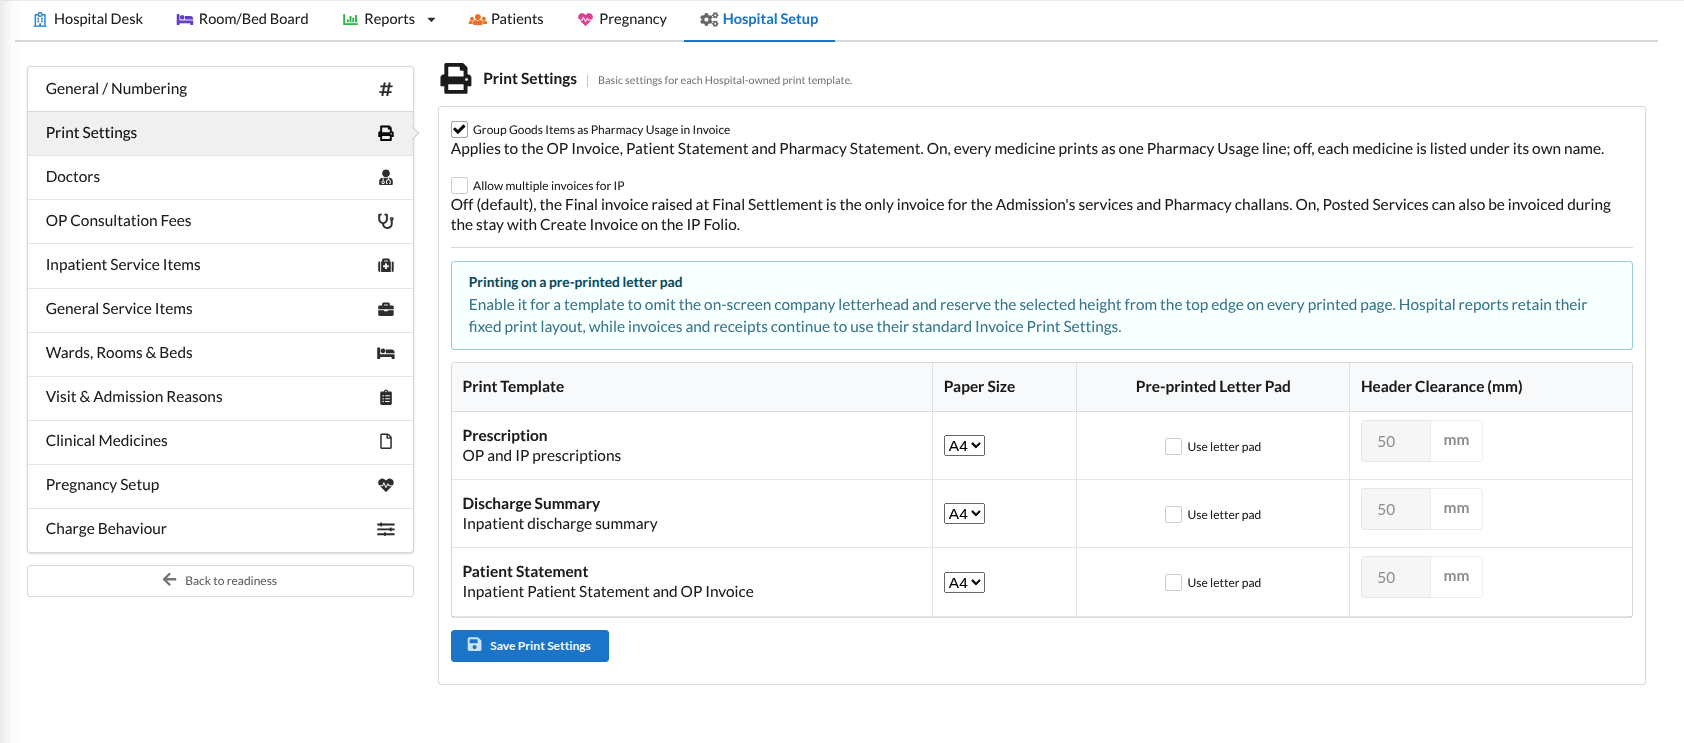Viewport: 1684px width, 743px height.
Task: Open Patient Statement paper size dropdown
Action: pos(964,582)
